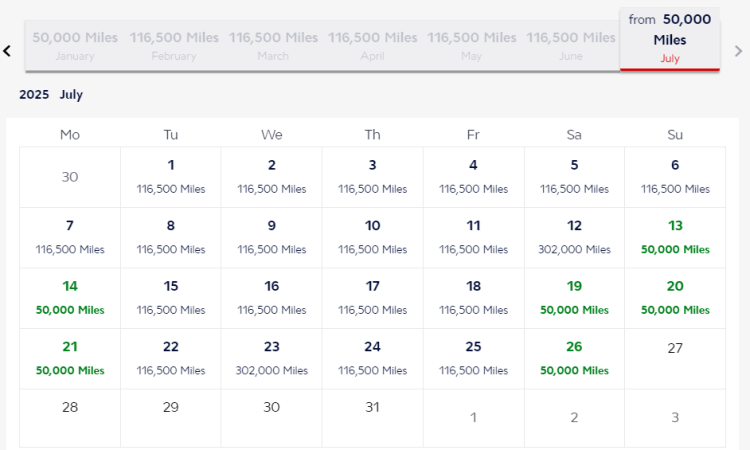Choose July 6 date cell
The height and width of the screenshot is (450, 750).
point(675,177)
